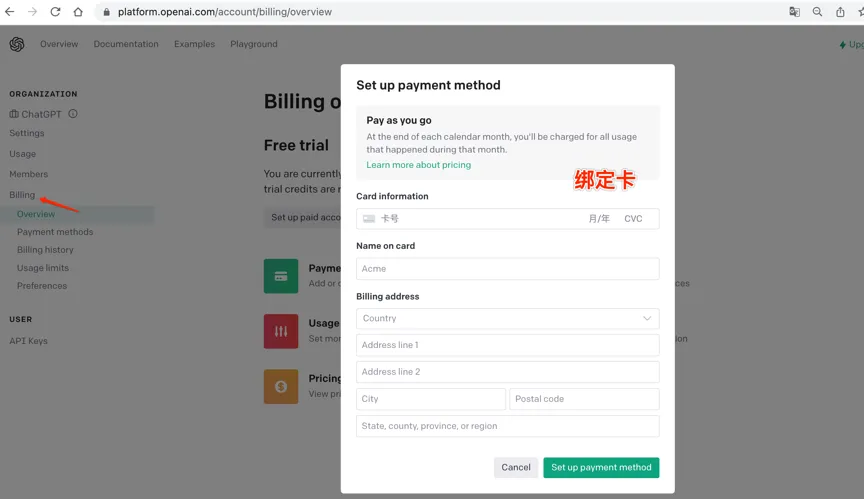Click the red Usage limits sliders icon

281,331
